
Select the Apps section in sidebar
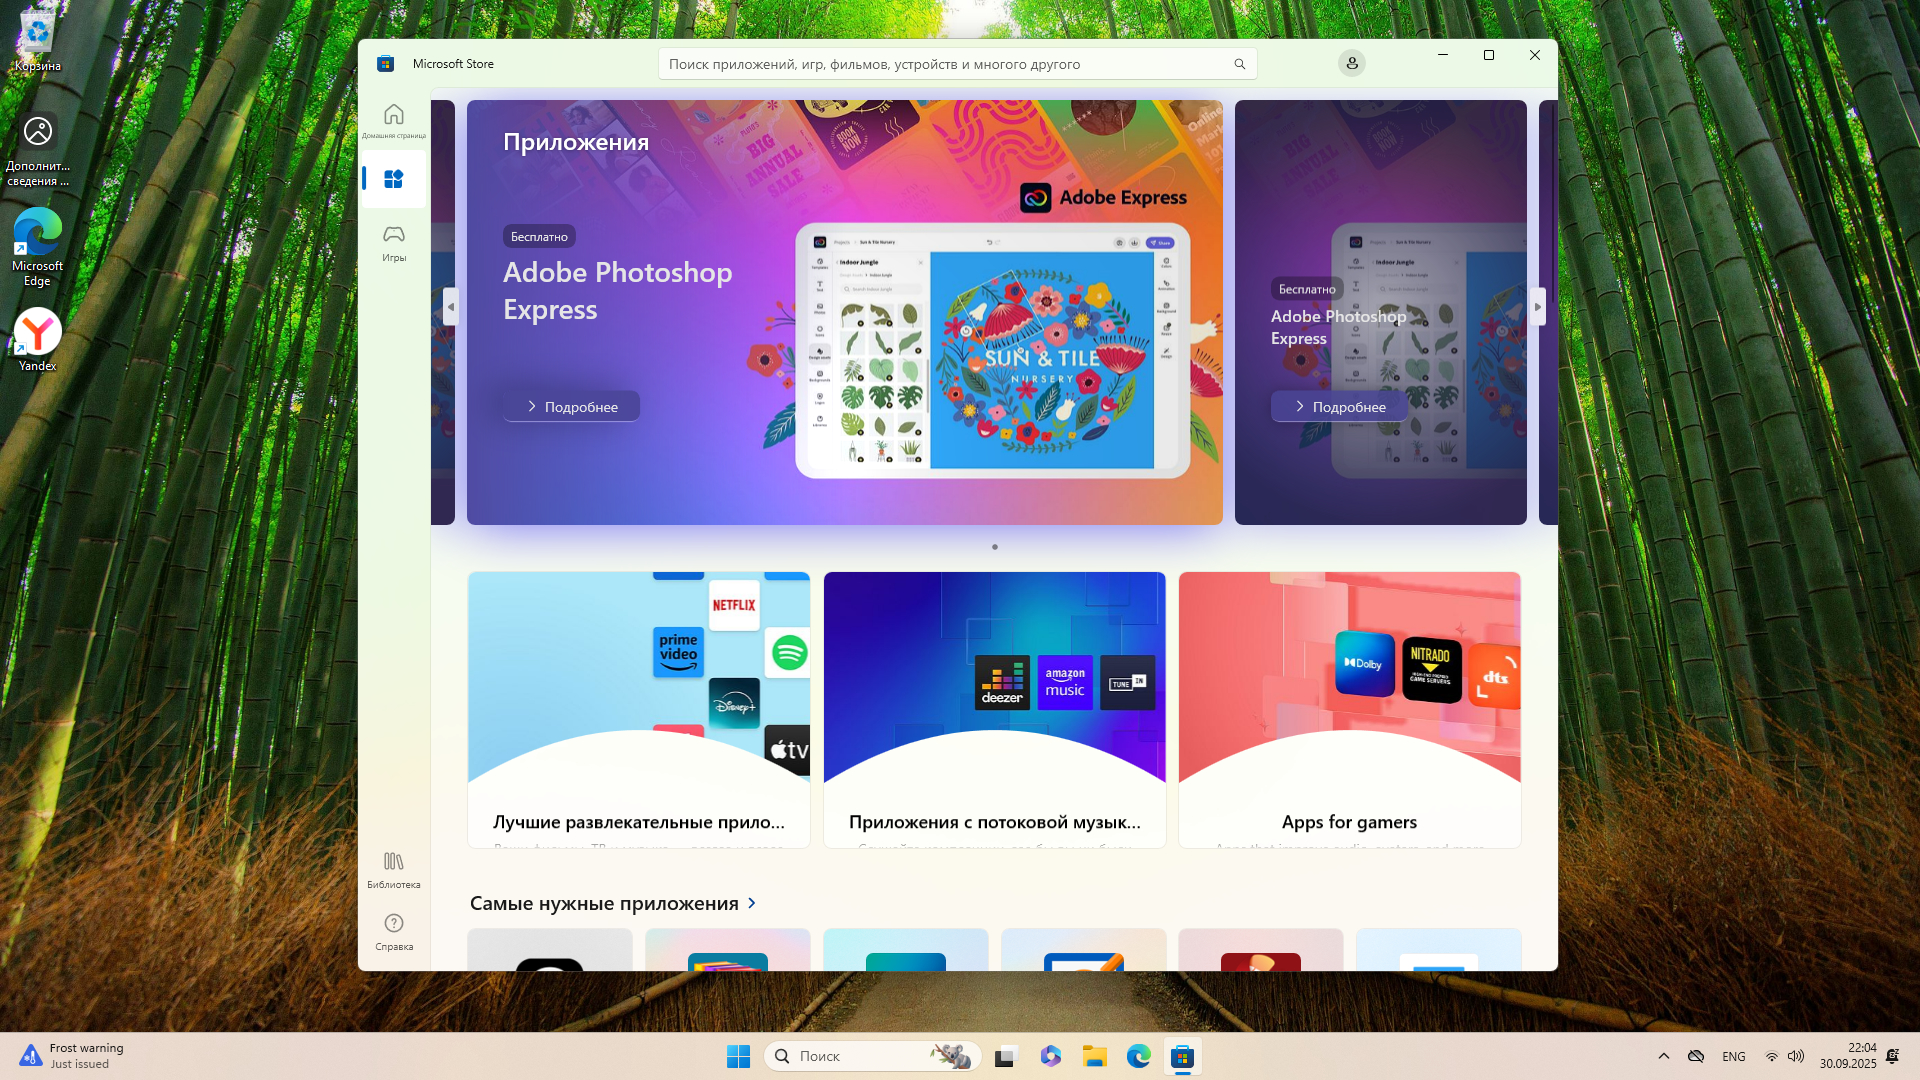point(393,179)
